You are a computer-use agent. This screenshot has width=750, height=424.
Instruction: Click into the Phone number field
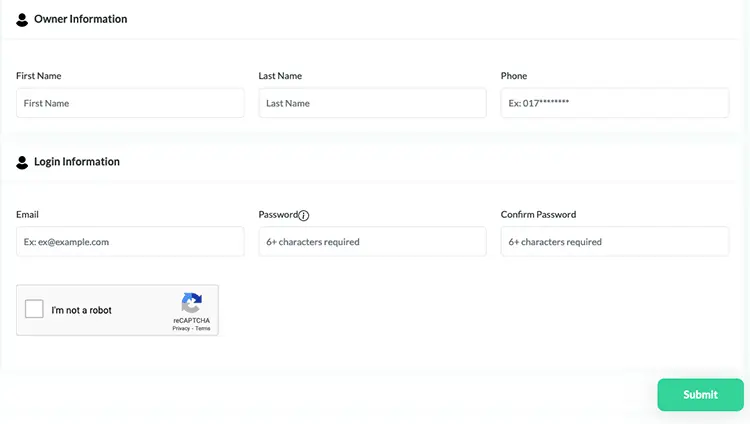(x=615, y=103)
